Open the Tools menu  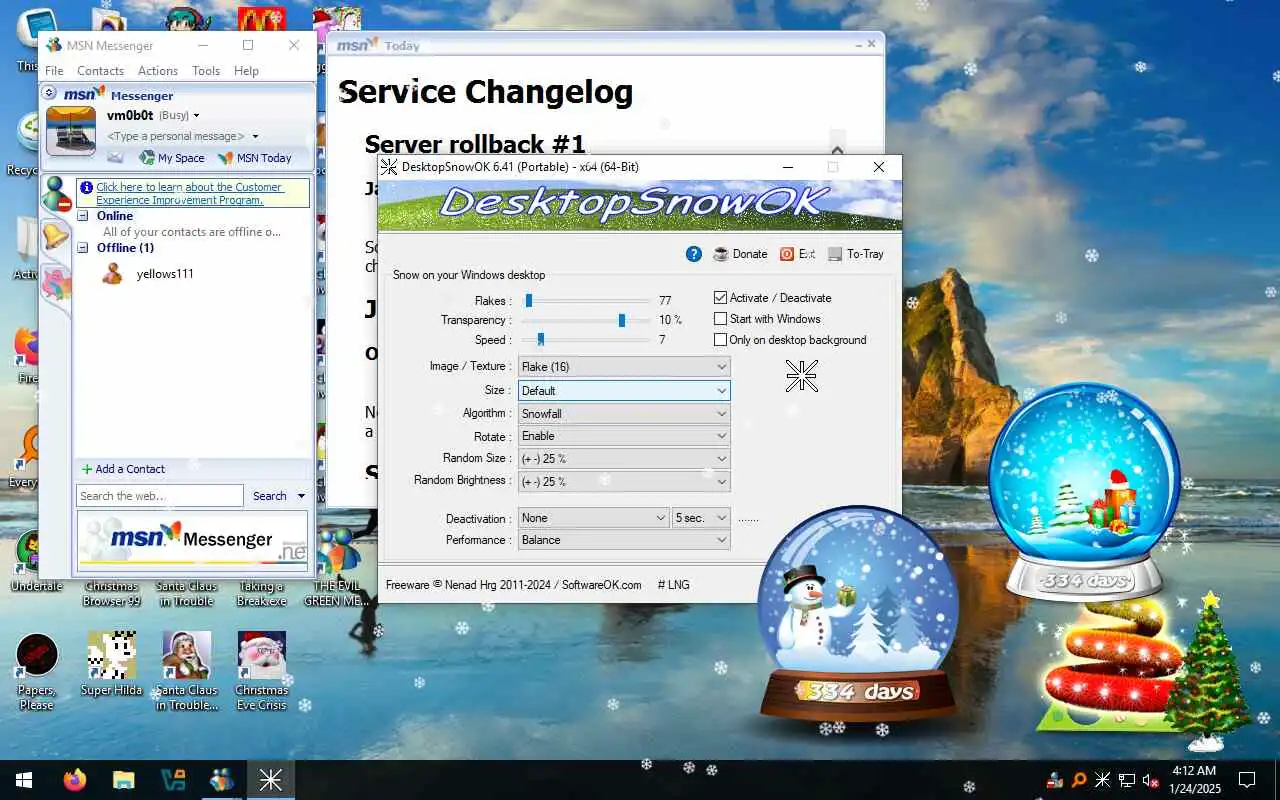coord(206,71)
